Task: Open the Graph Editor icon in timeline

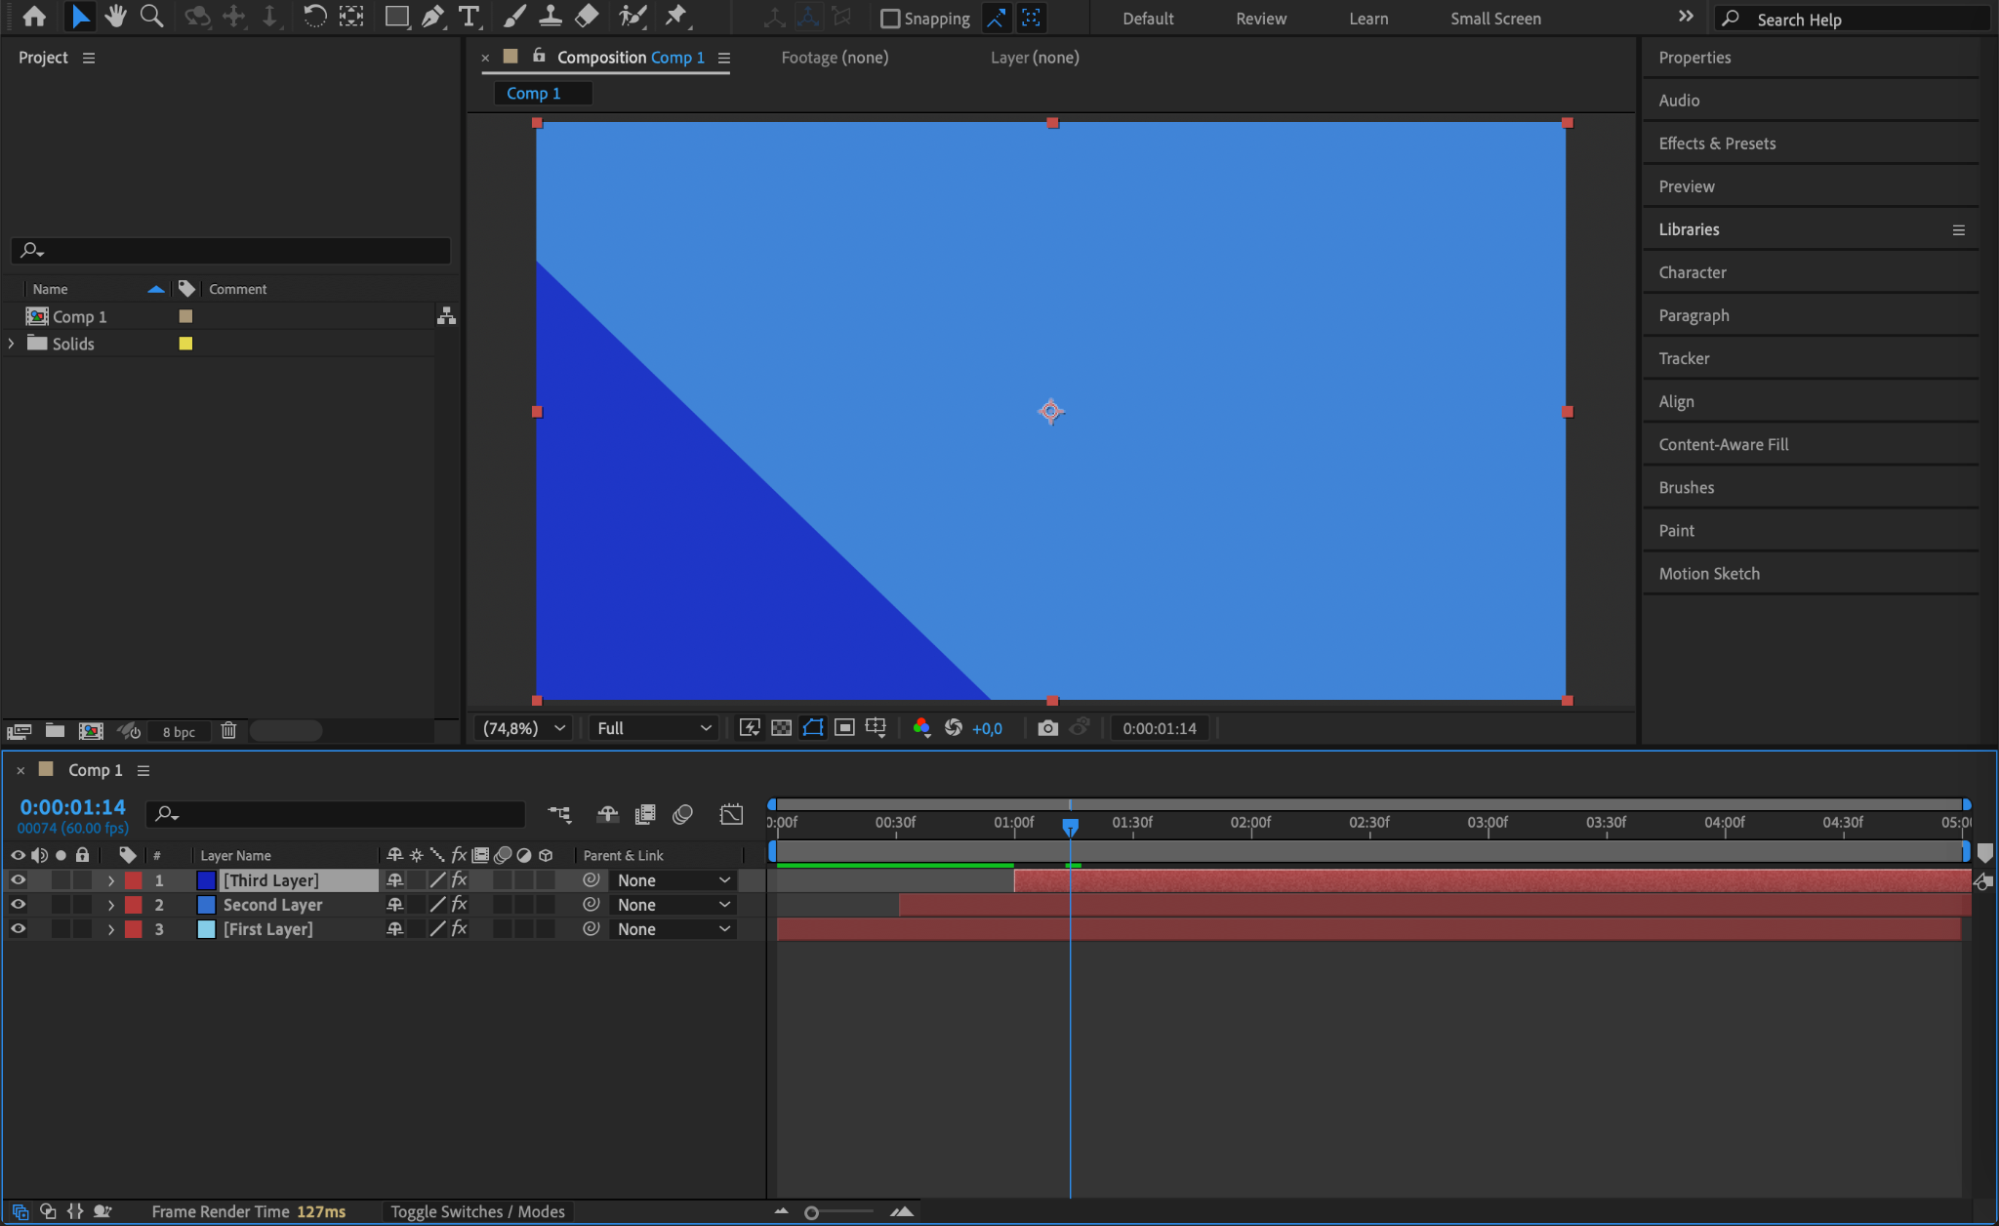Action: pos(731,814)
